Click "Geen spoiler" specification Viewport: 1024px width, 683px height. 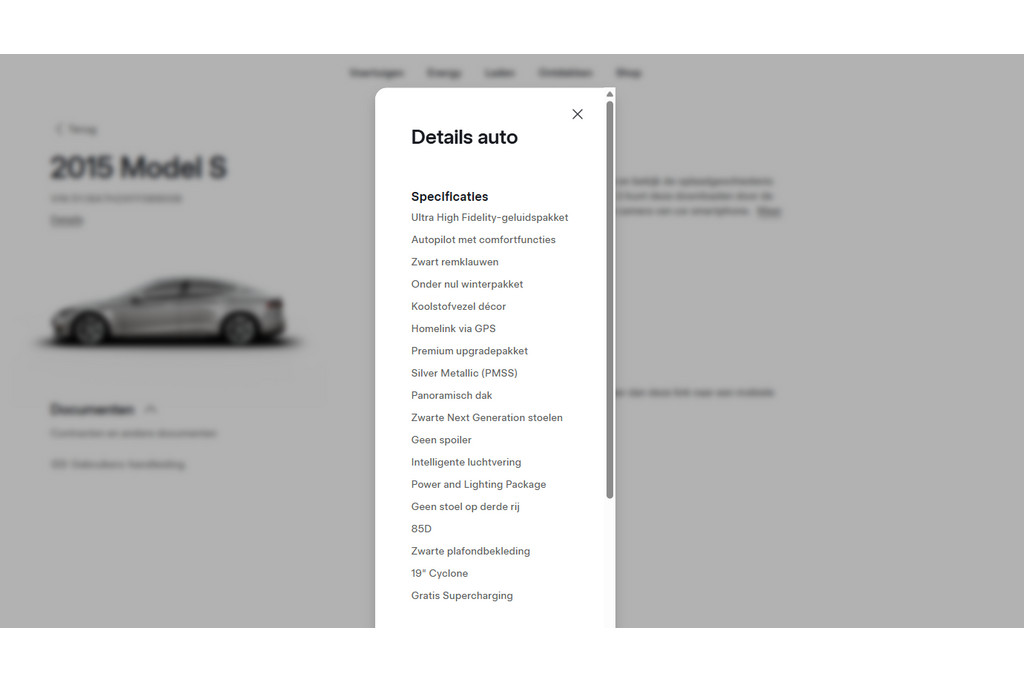click(441, 439)
